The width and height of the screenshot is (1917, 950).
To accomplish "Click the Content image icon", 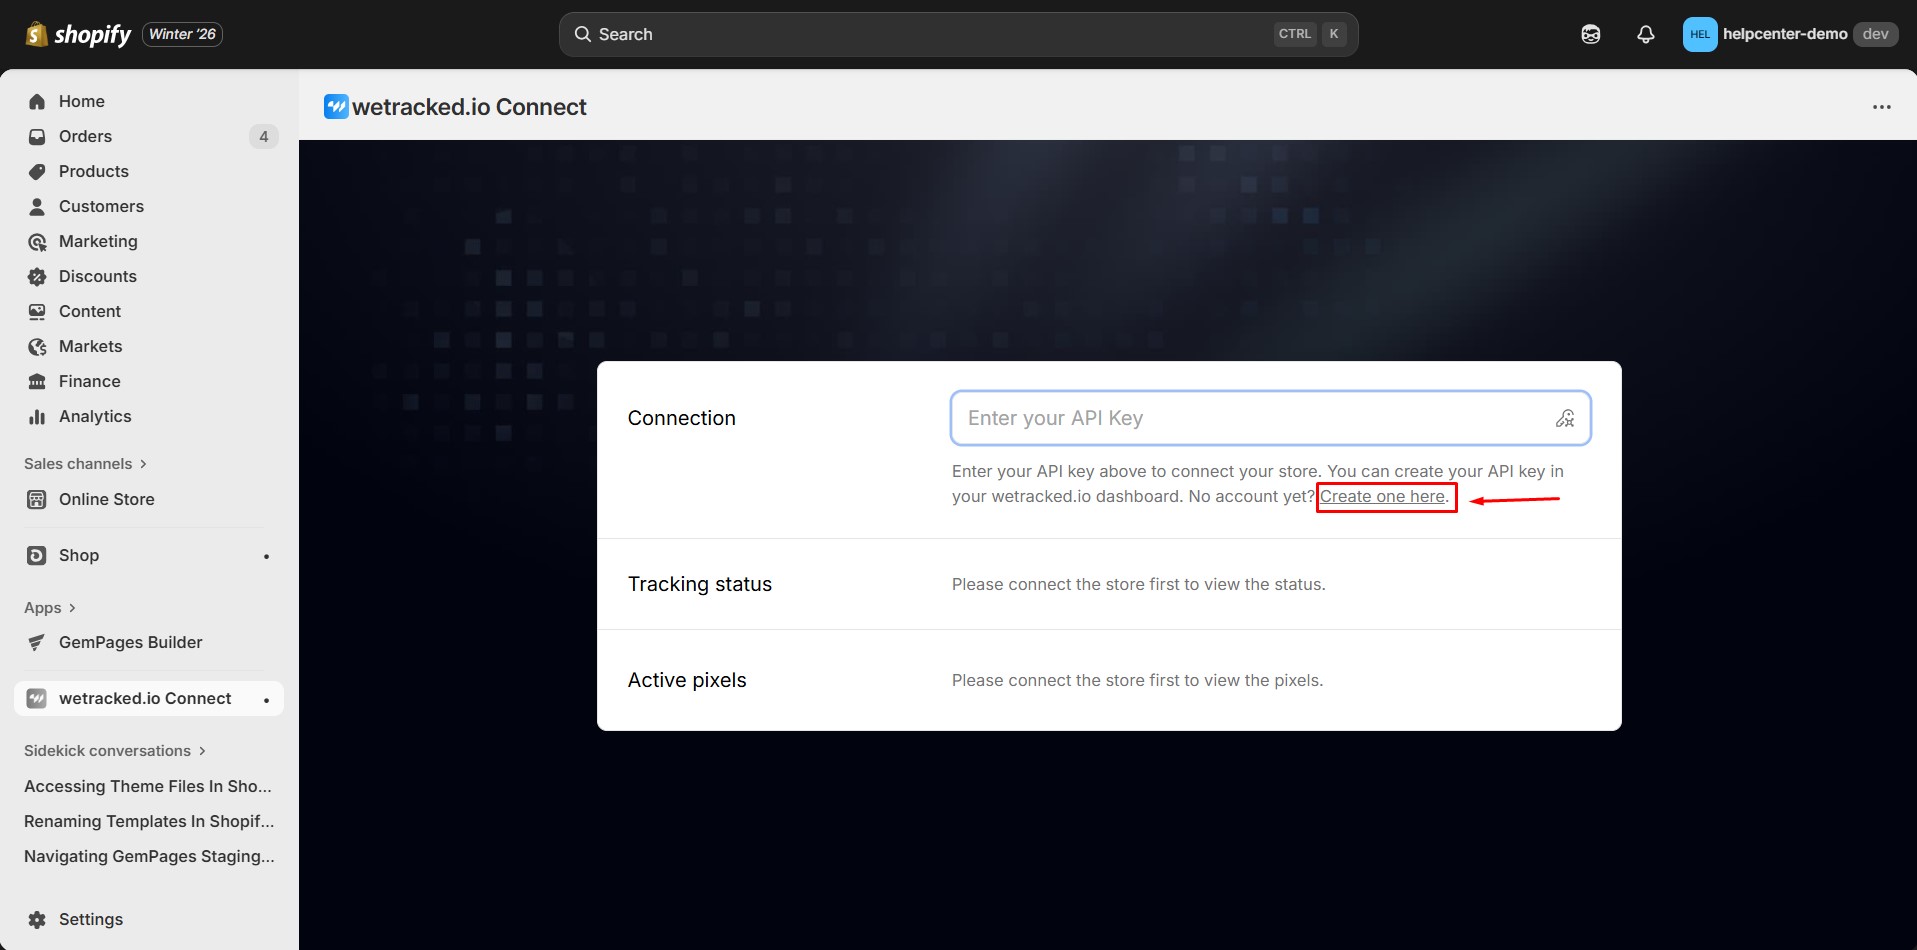I will click(x=37, y=312).
